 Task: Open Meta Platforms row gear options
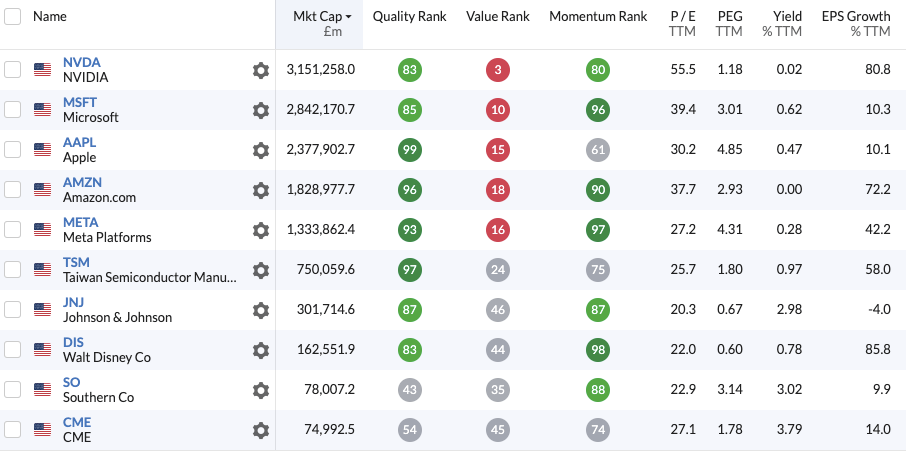point(261,230)
